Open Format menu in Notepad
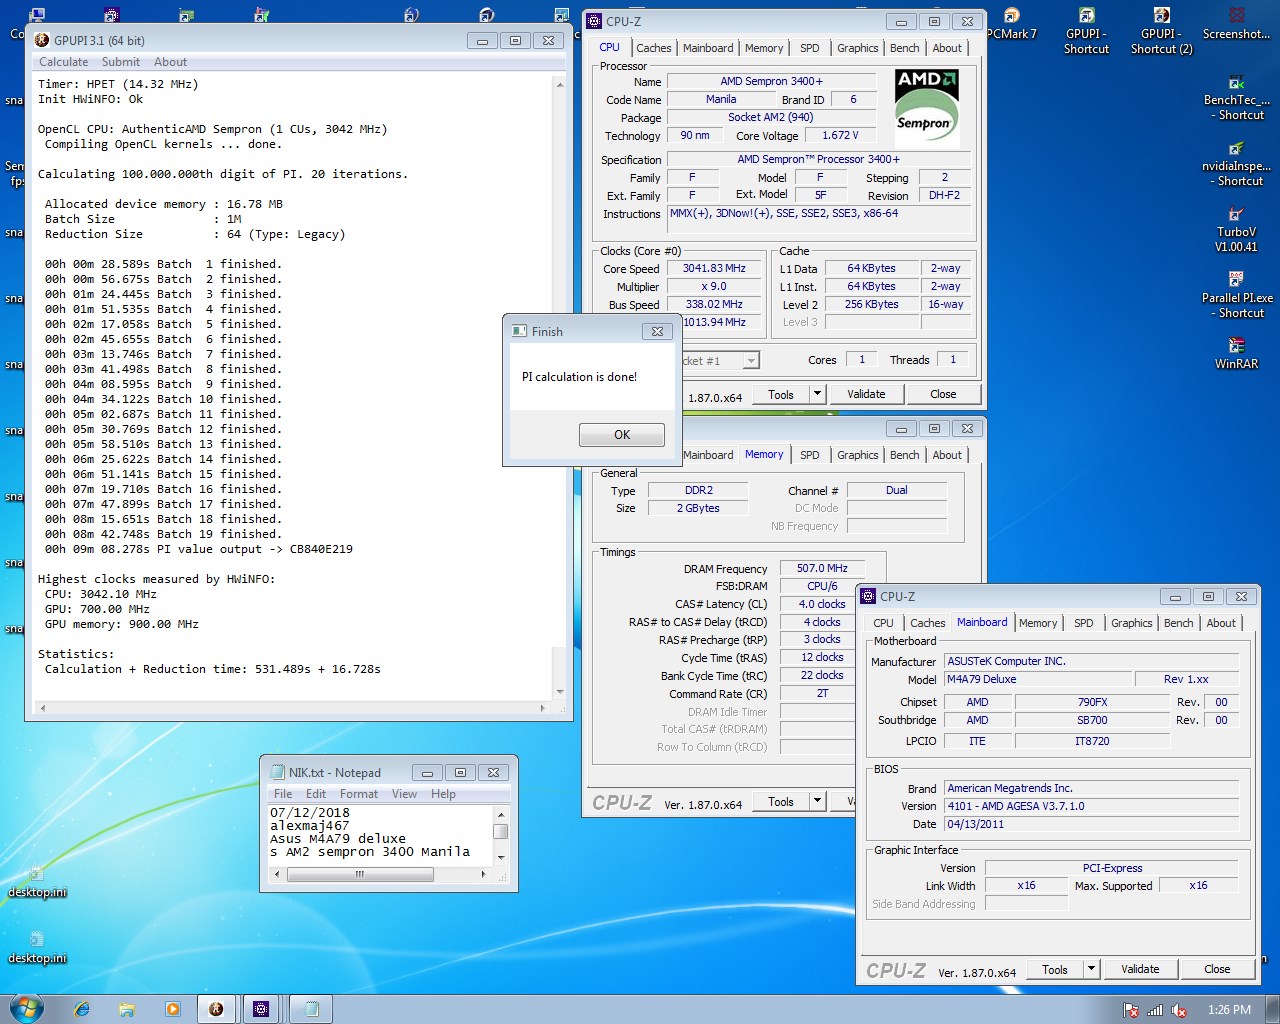Image resolution: width=1280 pixels, height=1024 pixels. (x=359, y=794)
